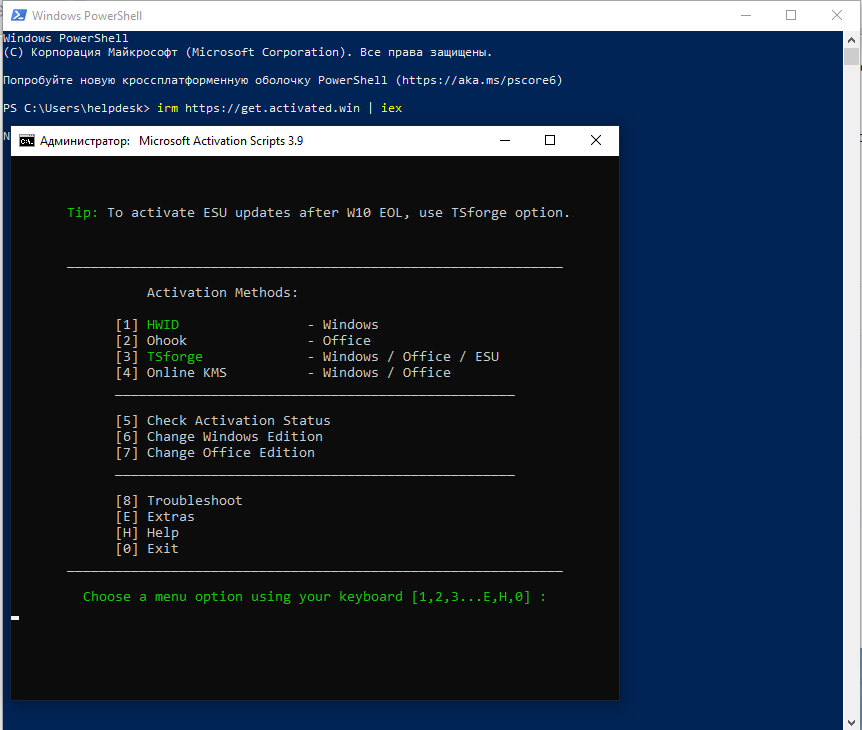The image size is (862, 730).
Task: Click the PowerShell scrollbar up arrow
Action: coord(851,40)
